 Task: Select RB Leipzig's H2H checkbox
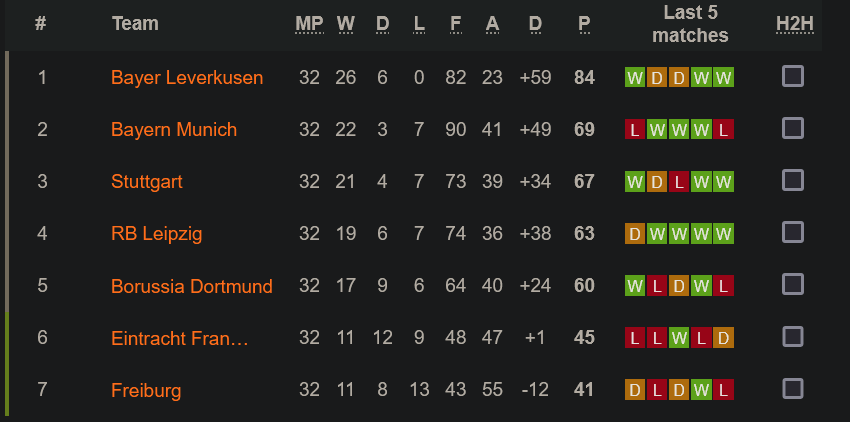(x=793, y=233)
